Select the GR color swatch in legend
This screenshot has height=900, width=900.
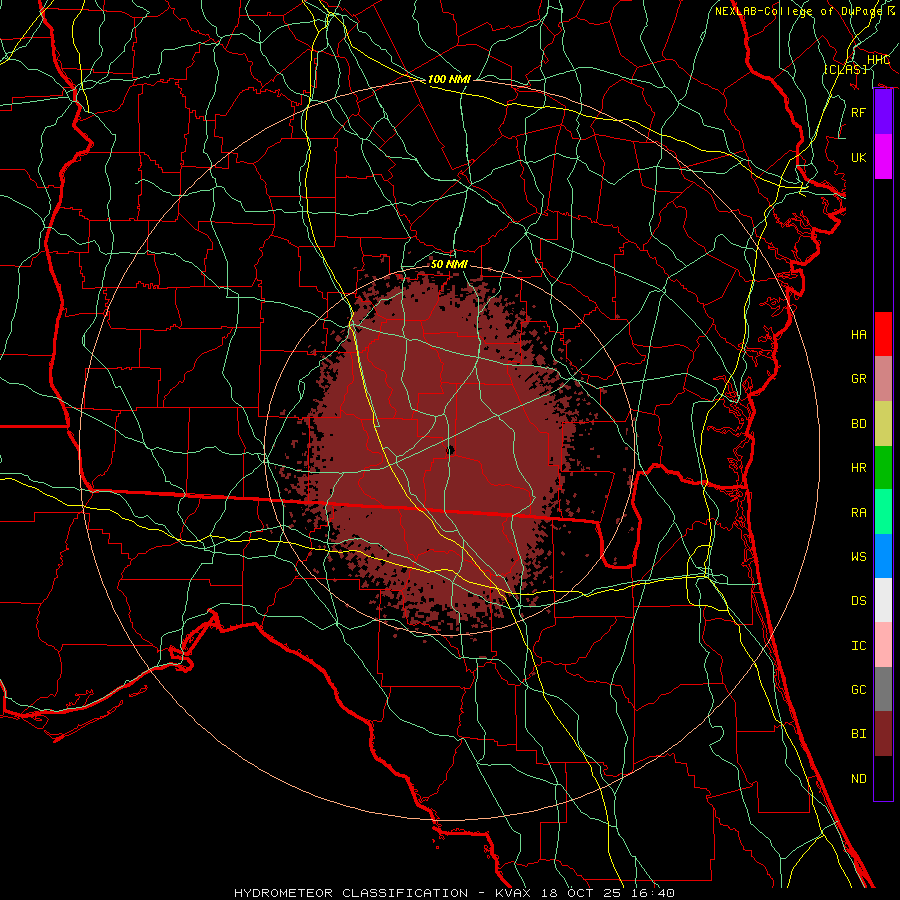(883, 378)
